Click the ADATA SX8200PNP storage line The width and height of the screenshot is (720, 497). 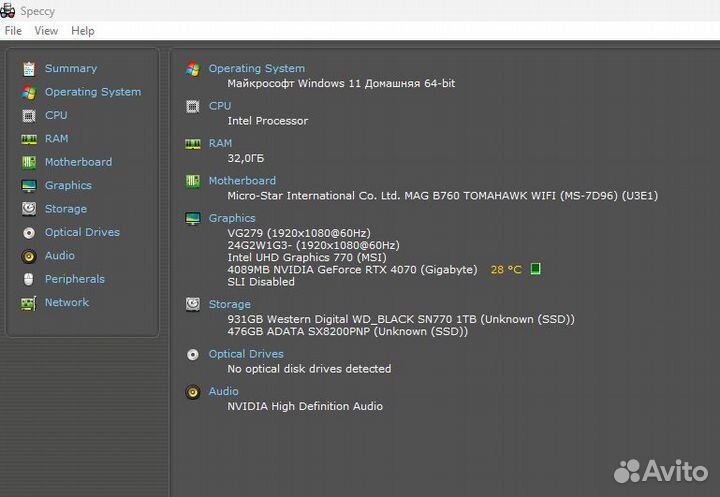tap(348, 332)
